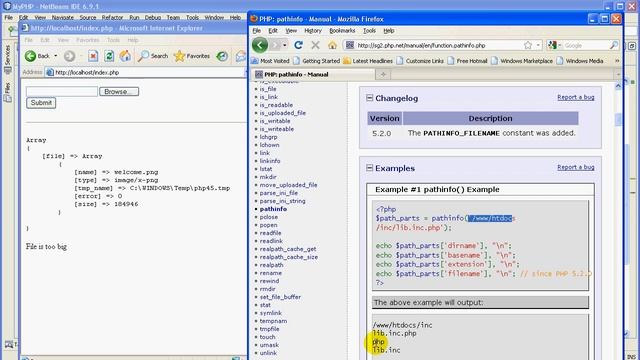Collapse the Examples section
This screenshot has height=360, width=640.
[x=369, y=168]
